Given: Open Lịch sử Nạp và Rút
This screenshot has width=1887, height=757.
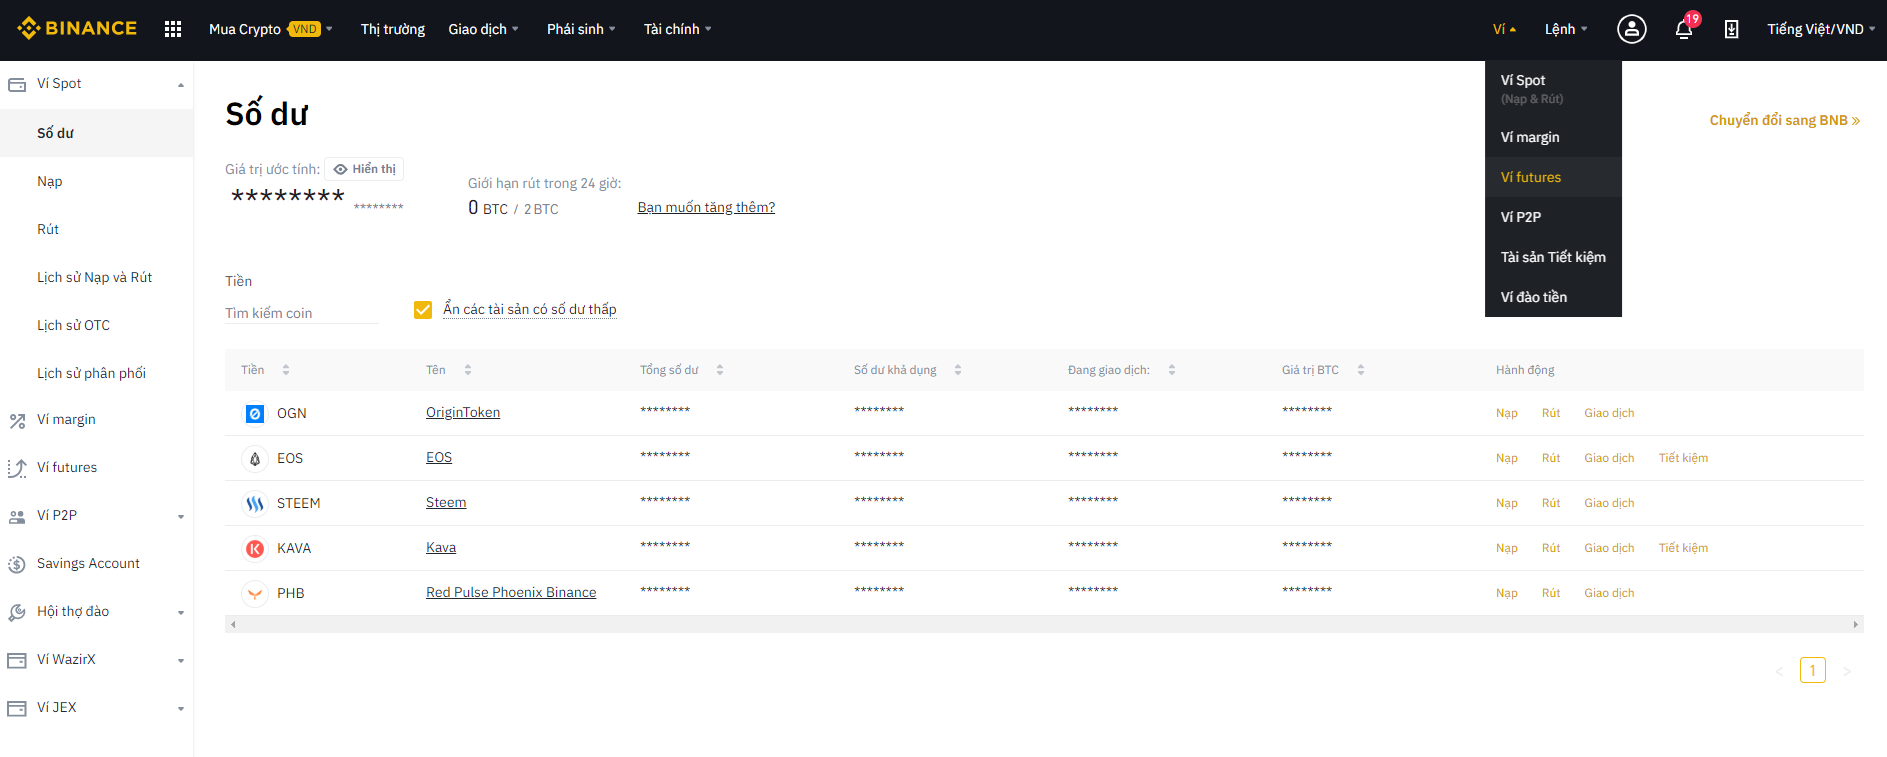Looking at the screenshot, I should coord(97,277).
